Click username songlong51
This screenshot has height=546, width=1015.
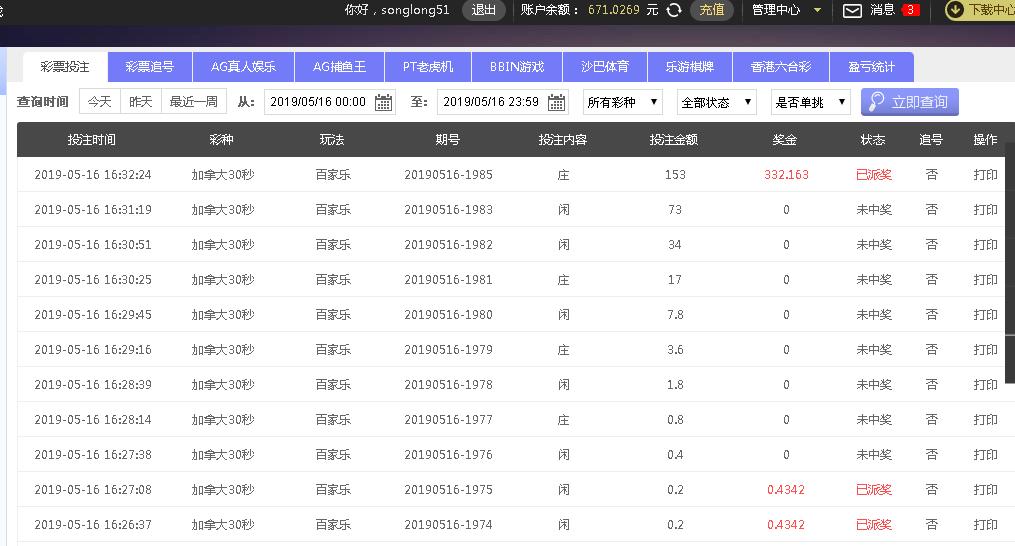point(415,10)
